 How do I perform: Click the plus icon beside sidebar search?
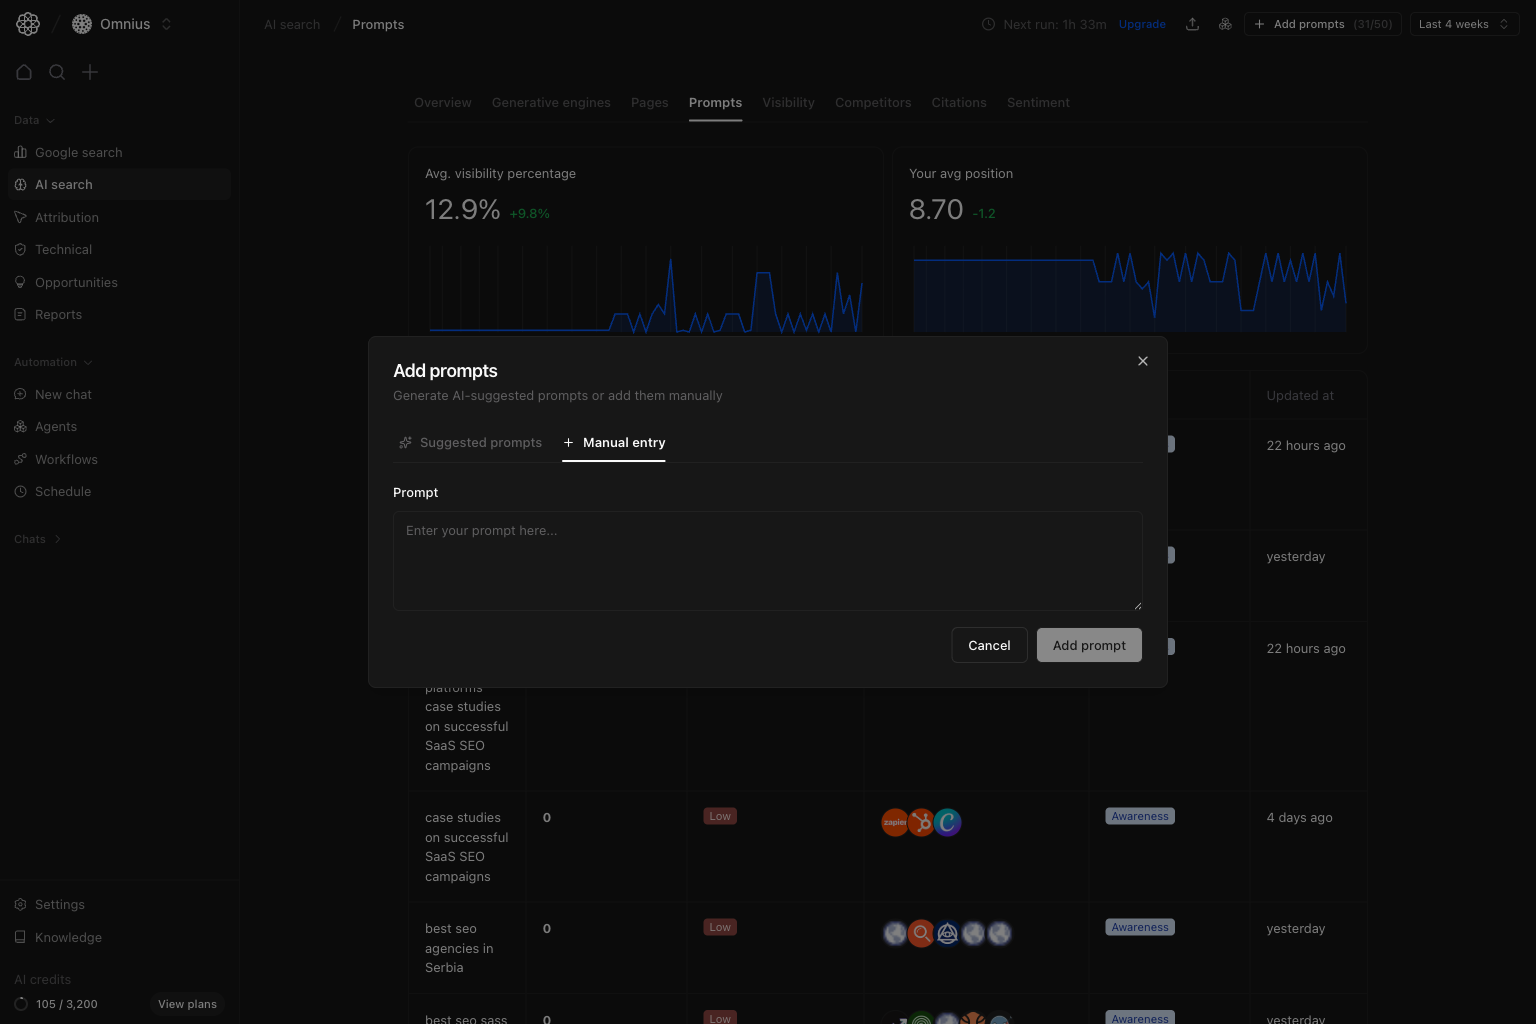(90, 72)
